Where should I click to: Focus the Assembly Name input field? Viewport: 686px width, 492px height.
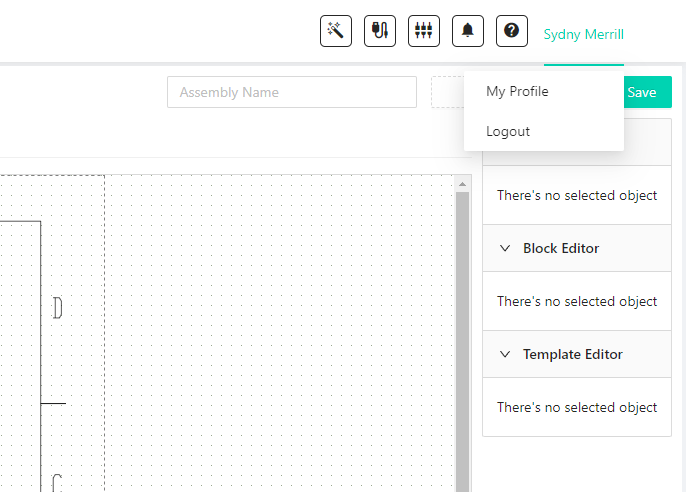[292, 92]
